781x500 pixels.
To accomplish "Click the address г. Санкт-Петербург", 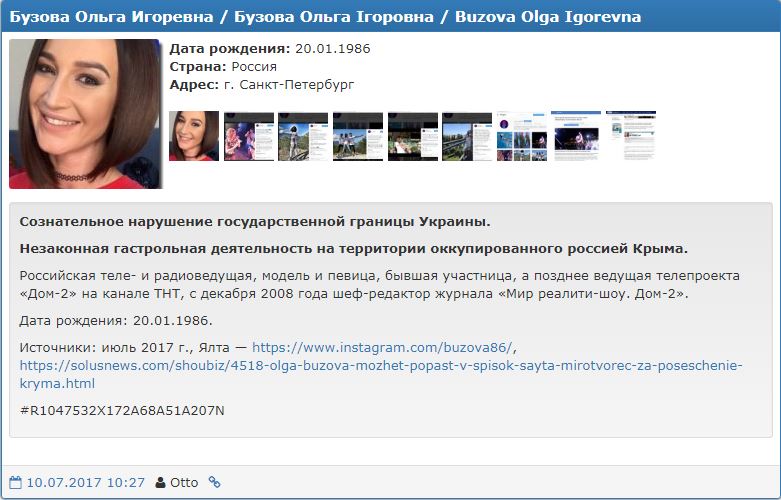I will pyautogui.click(x=289, y=84).
